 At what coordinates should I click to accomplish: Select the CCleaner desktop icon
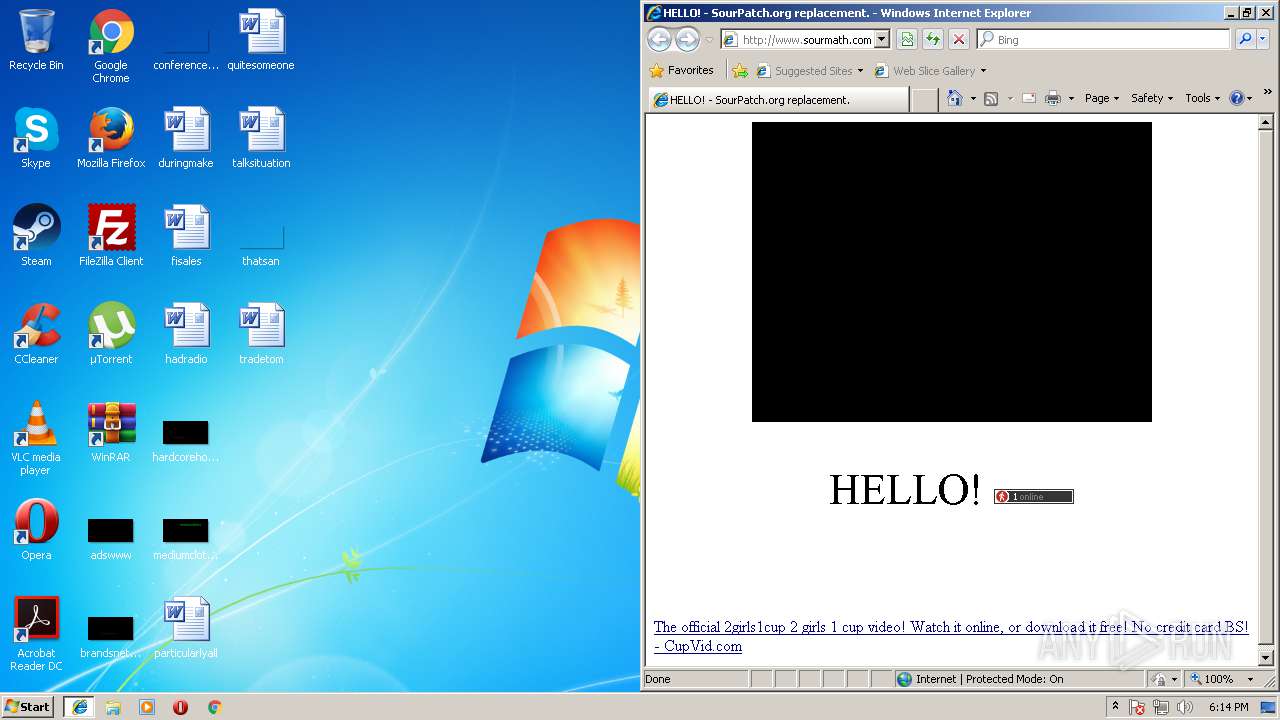(x=36, y=334)
